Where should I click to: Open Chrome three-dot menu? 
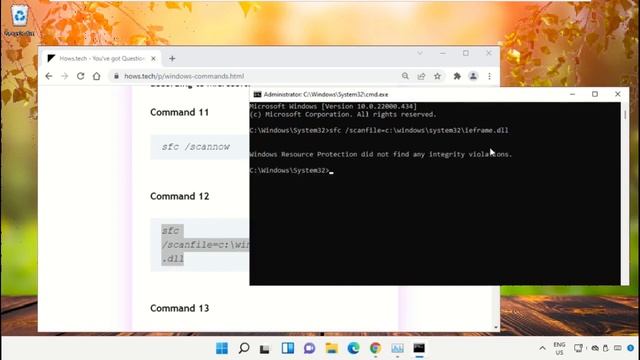pyautogui.click(x=489, y=76)
